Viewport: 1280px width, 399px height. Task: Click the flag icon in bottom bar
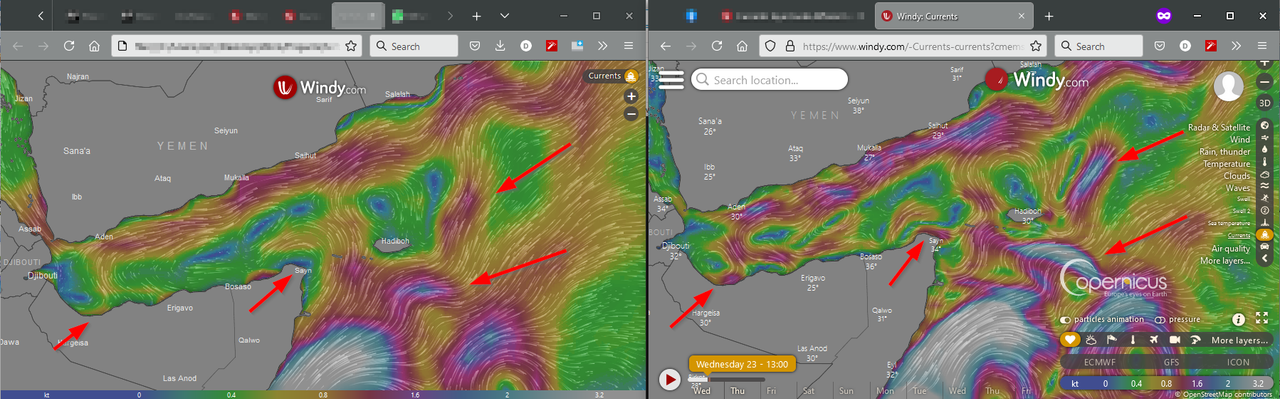point(1111,340)
